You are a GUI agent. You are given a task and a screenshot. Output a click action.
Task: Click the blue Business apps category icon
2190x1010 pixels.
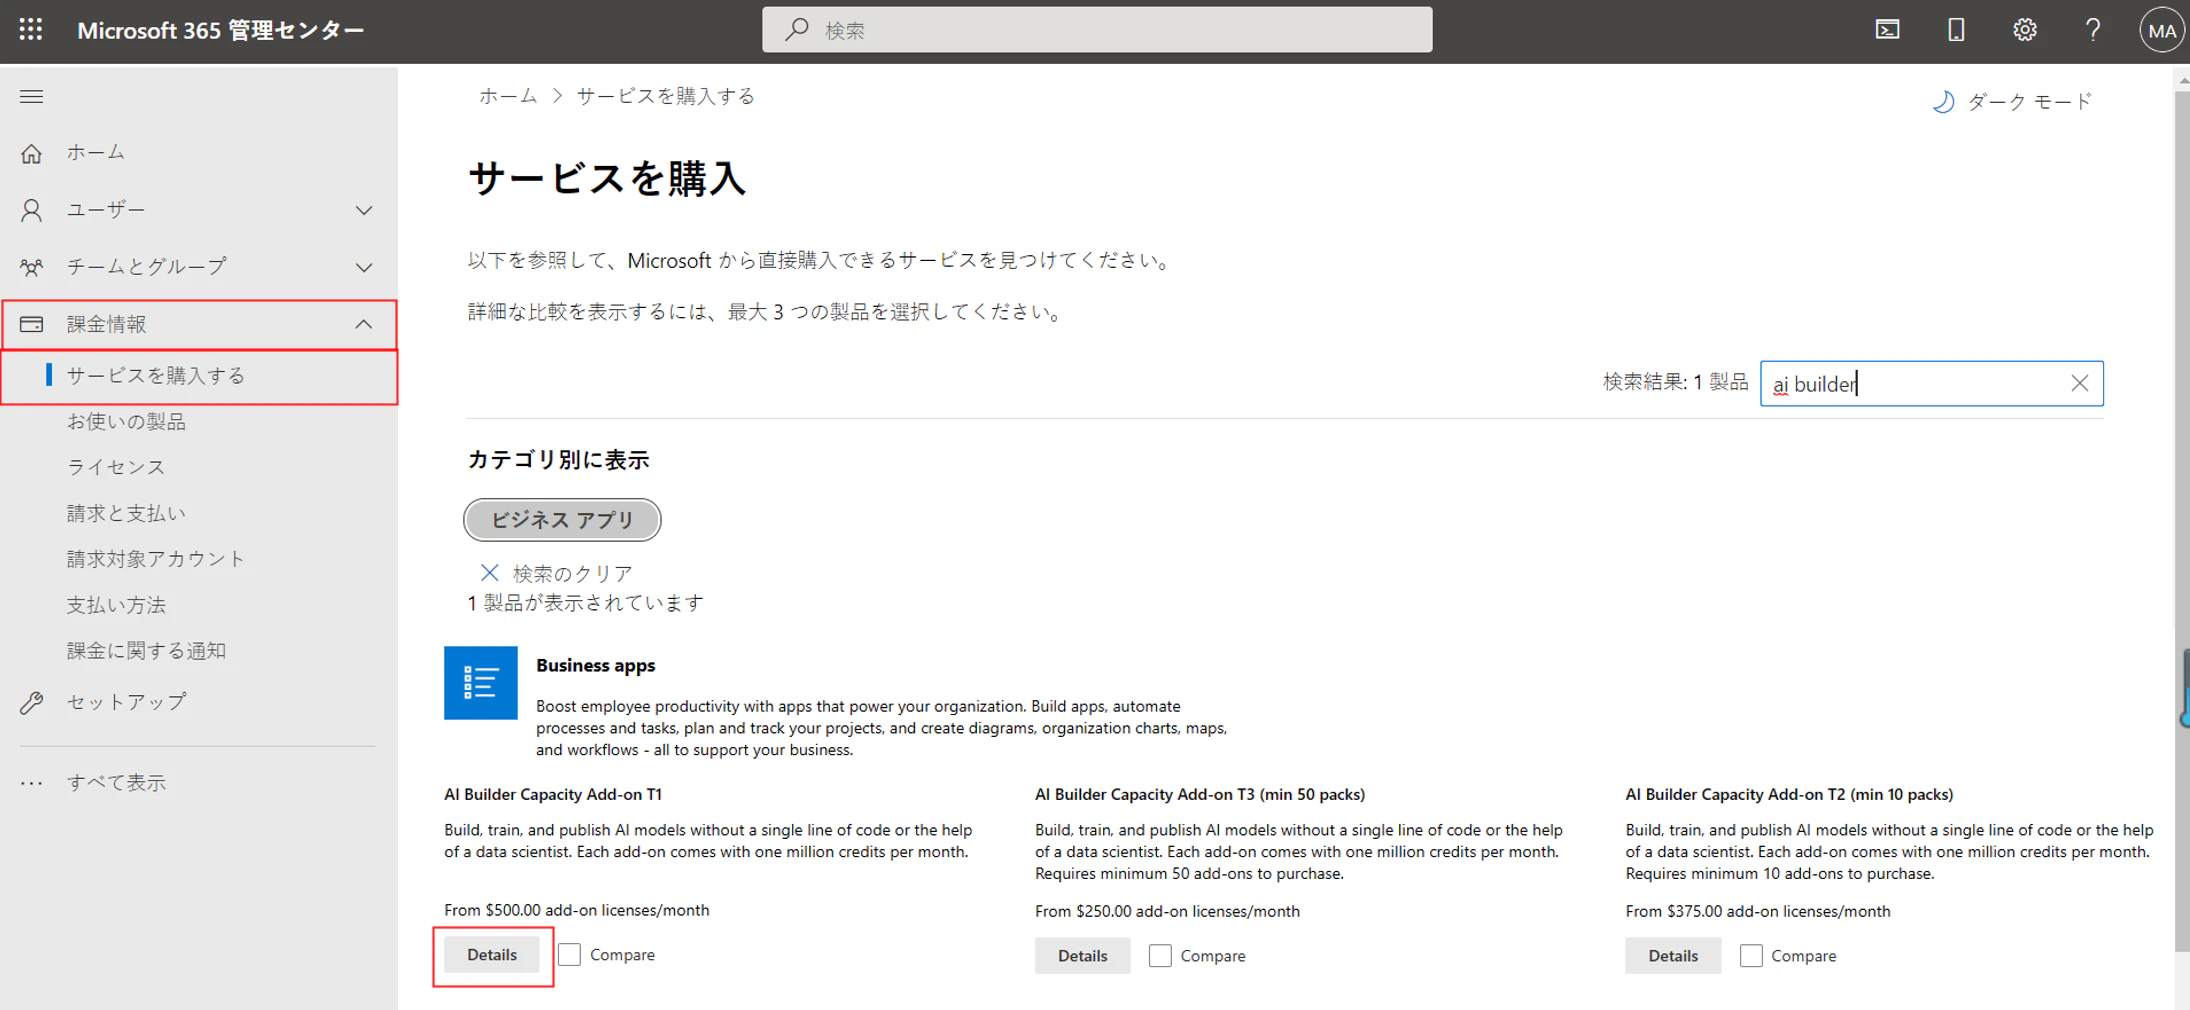click(x=481, y=683)
